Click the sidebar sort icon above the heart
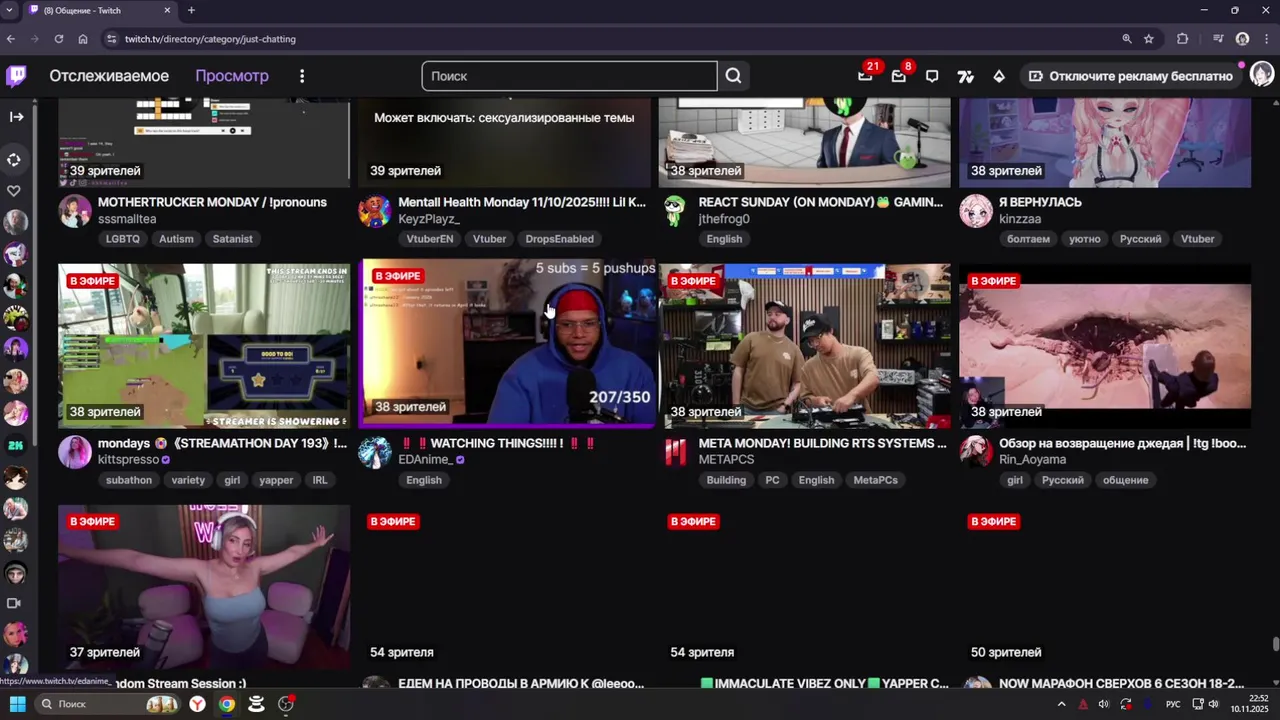Image resolution: width=1280 pixels, height=720 pixels. [14, 159]
